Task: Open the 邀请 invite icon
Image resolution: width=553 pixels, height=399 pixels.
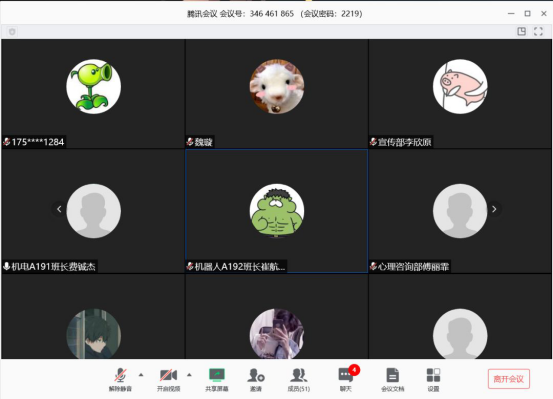Action: coord(256,379)
